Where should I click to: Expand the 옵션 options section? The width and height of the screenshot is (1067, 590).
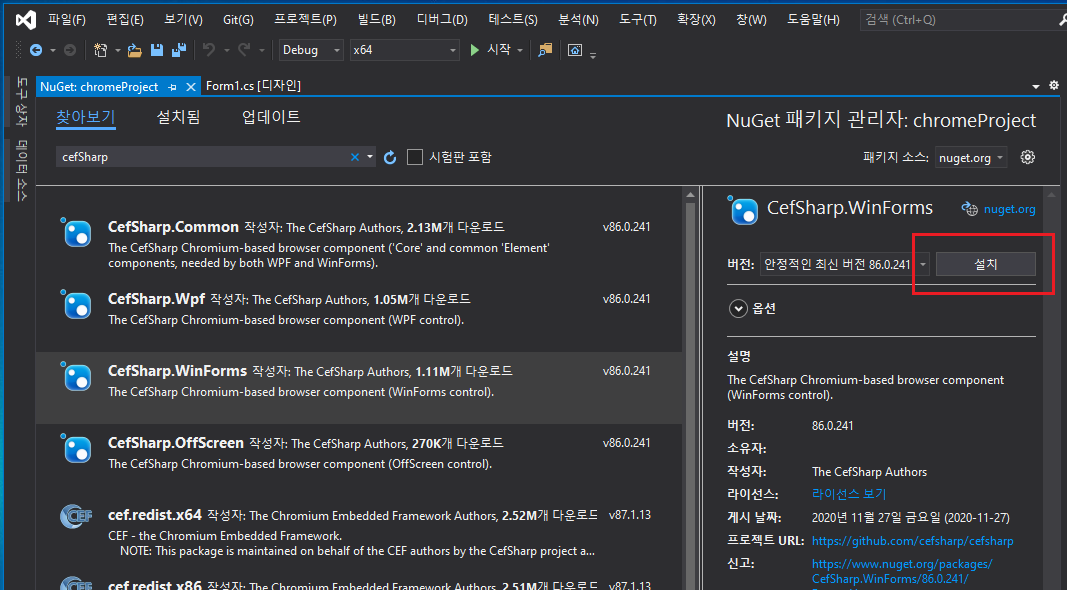click(x=738, y=309)
